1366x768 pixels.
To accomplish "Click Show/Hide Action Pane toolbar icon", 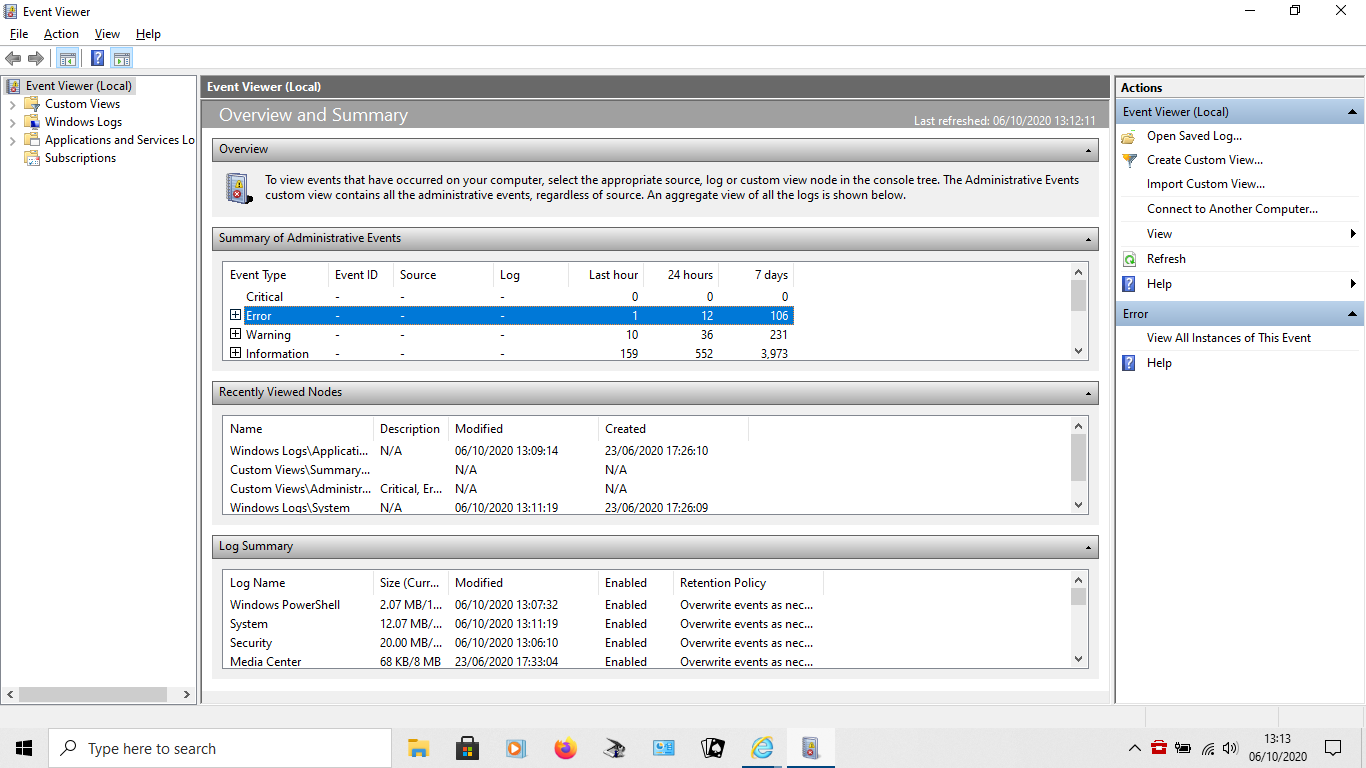I will point(122,58).
